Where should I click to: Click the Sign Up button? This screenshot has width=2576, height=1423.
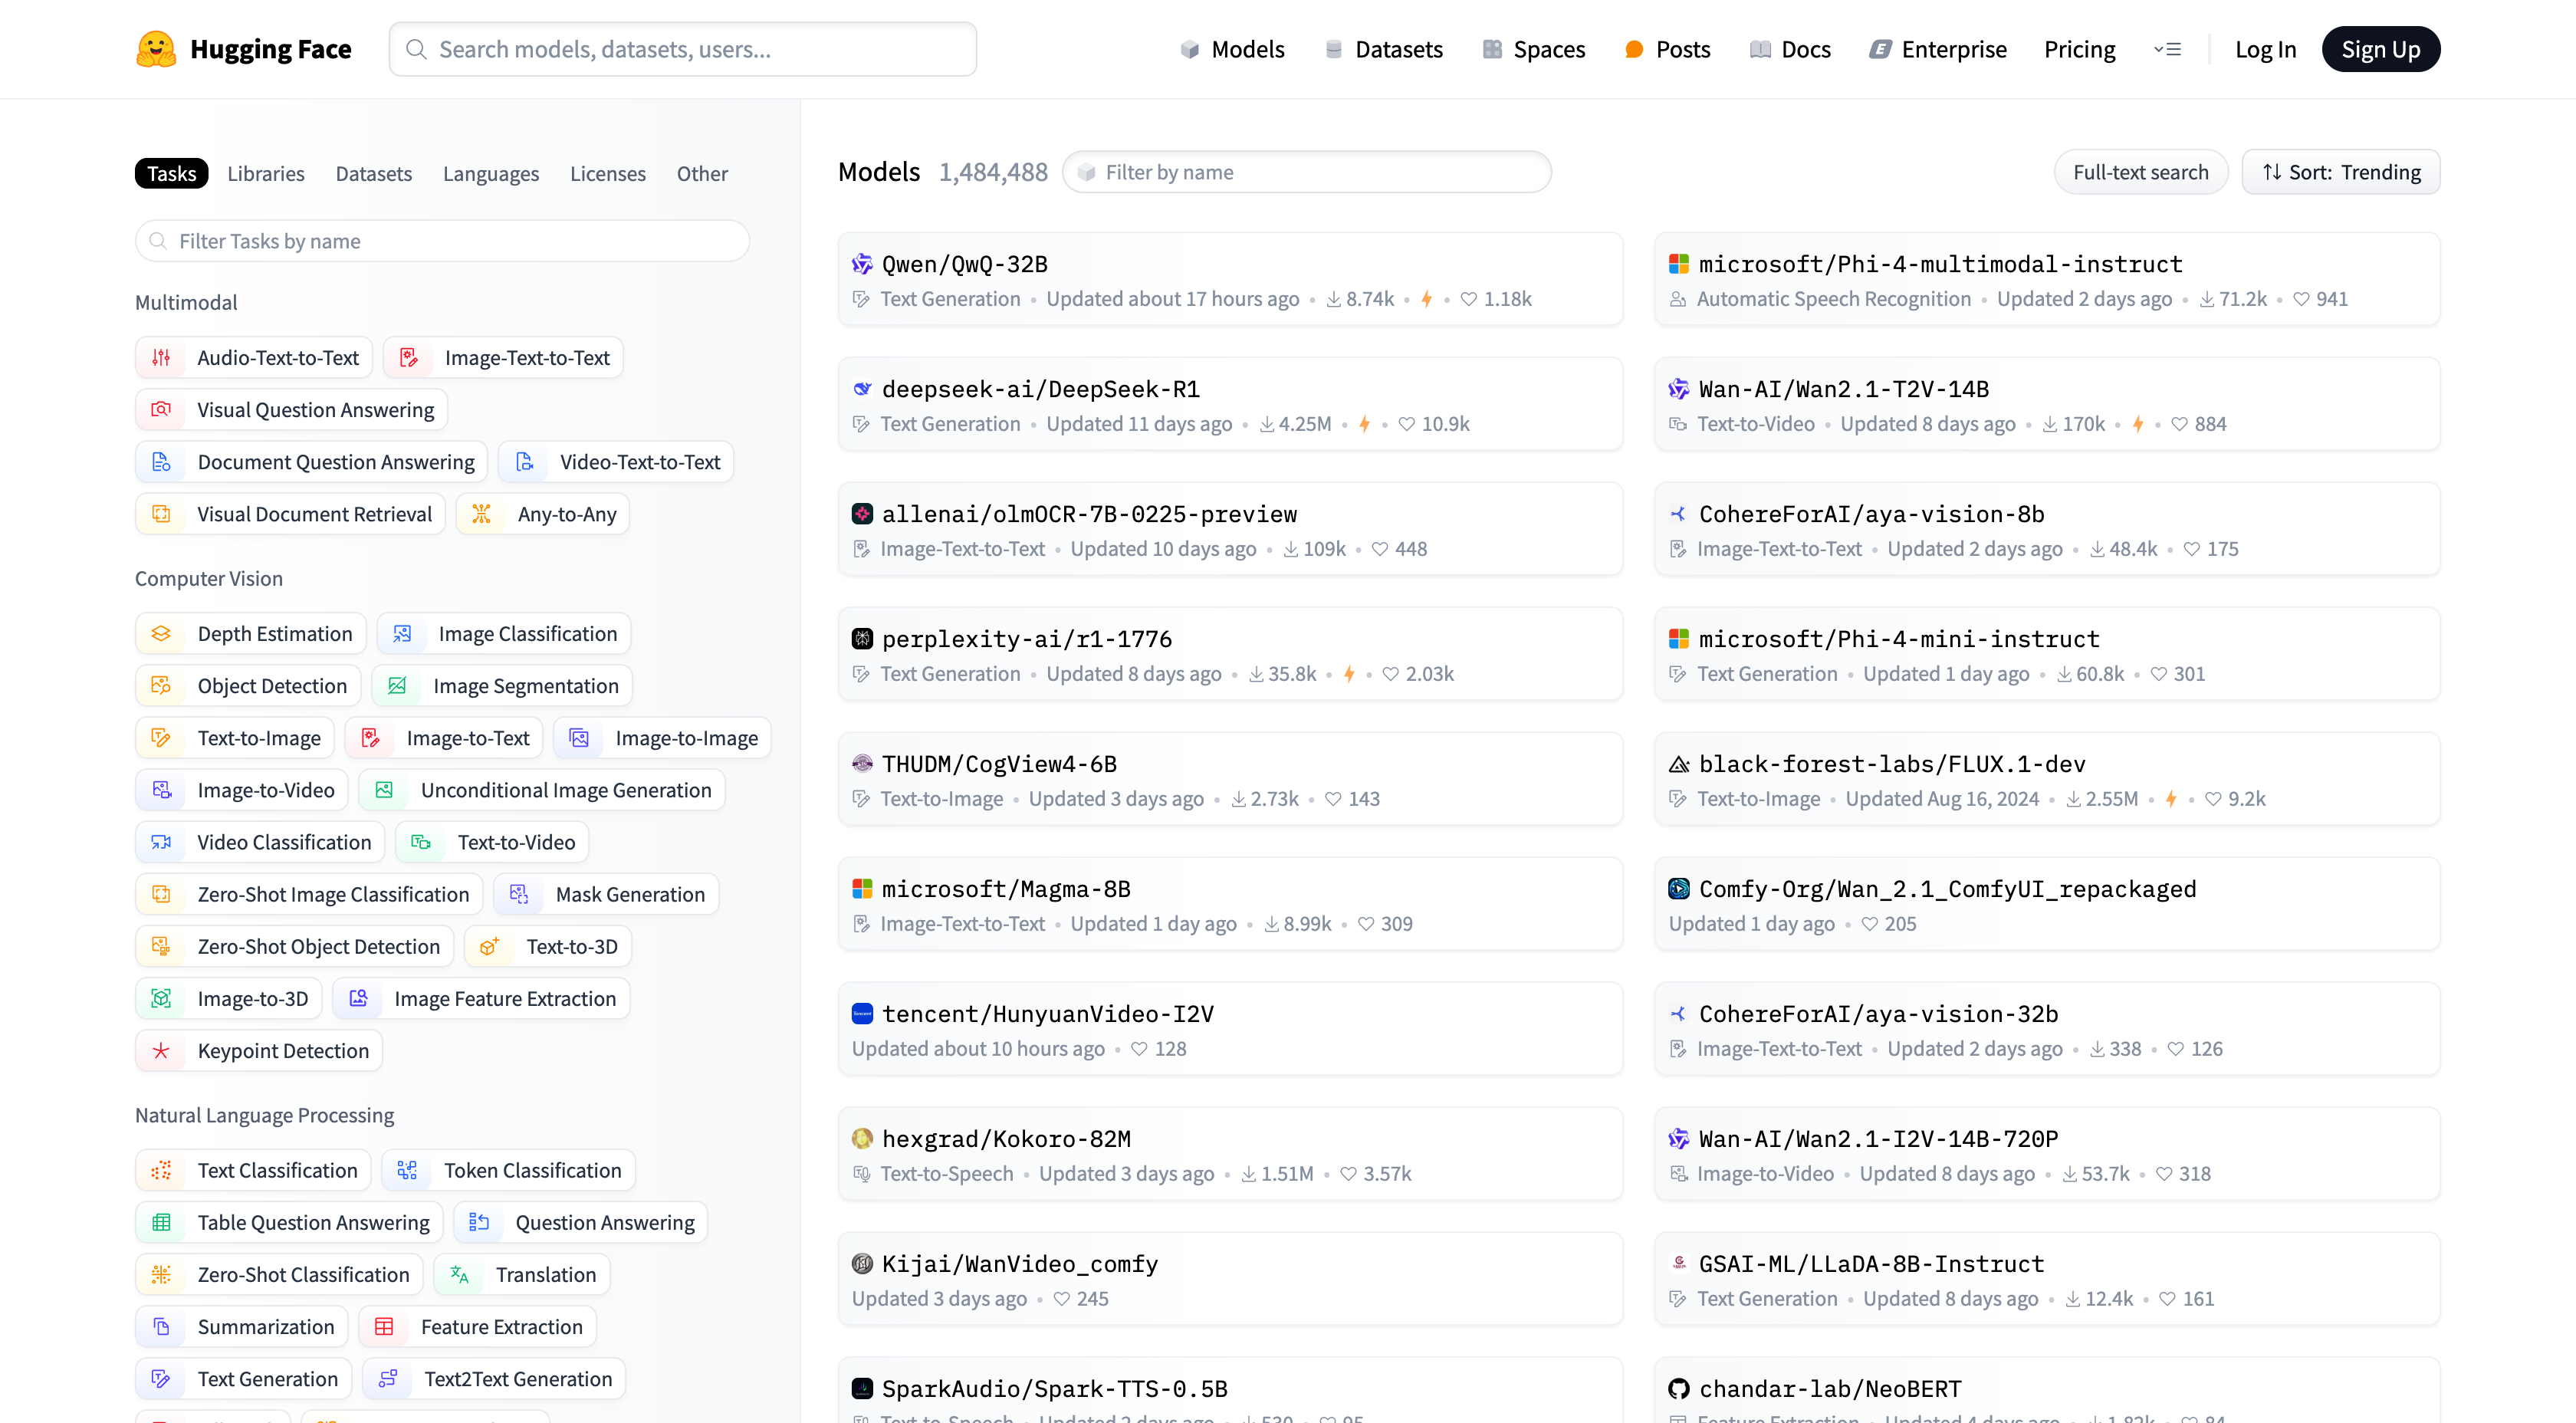coord(2380,49)
